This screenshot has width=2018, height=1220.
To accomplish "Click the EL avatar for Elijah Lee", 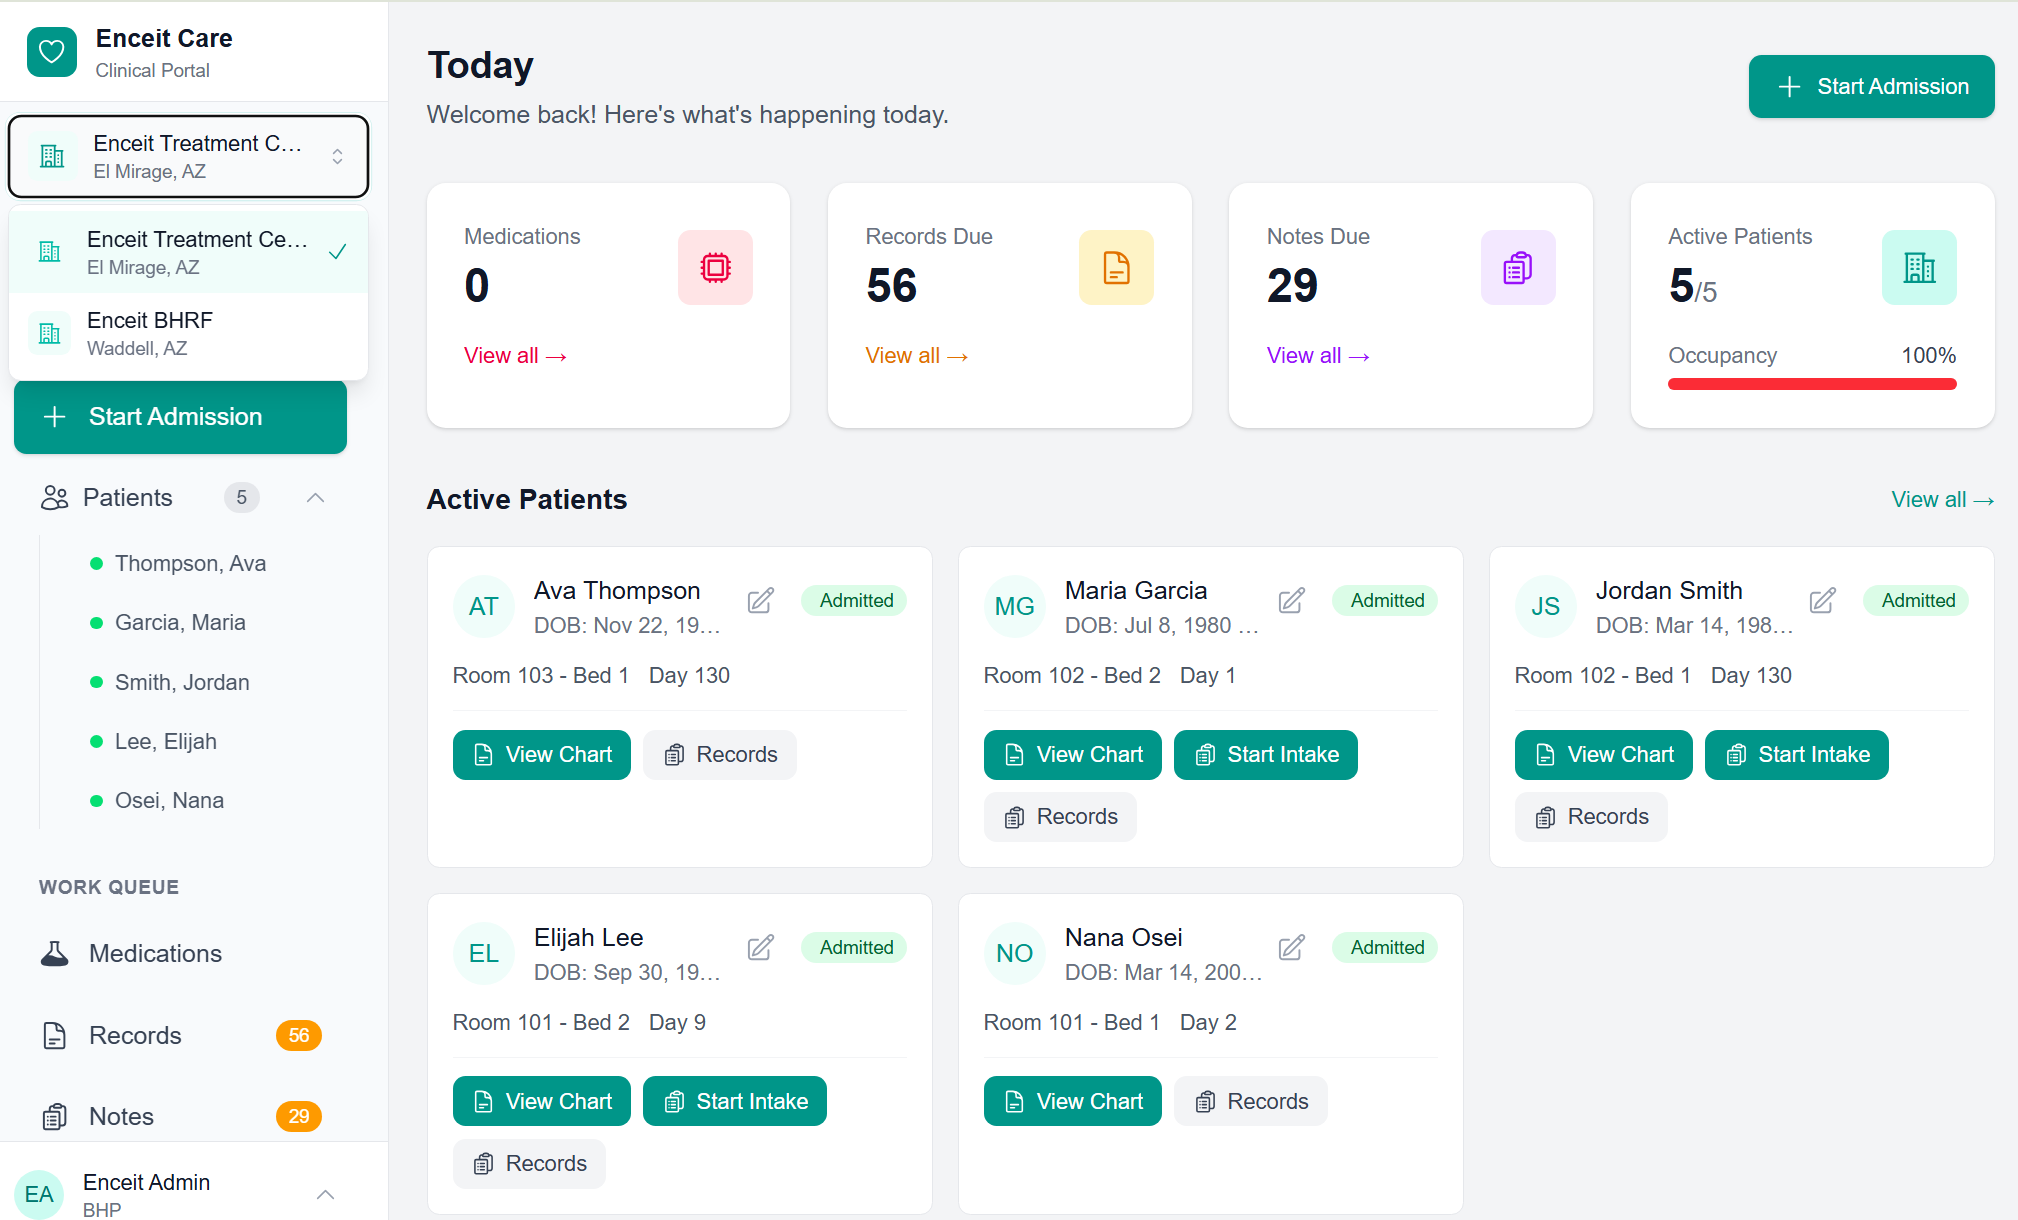I will pyautogui.click(x=484, y=953).
